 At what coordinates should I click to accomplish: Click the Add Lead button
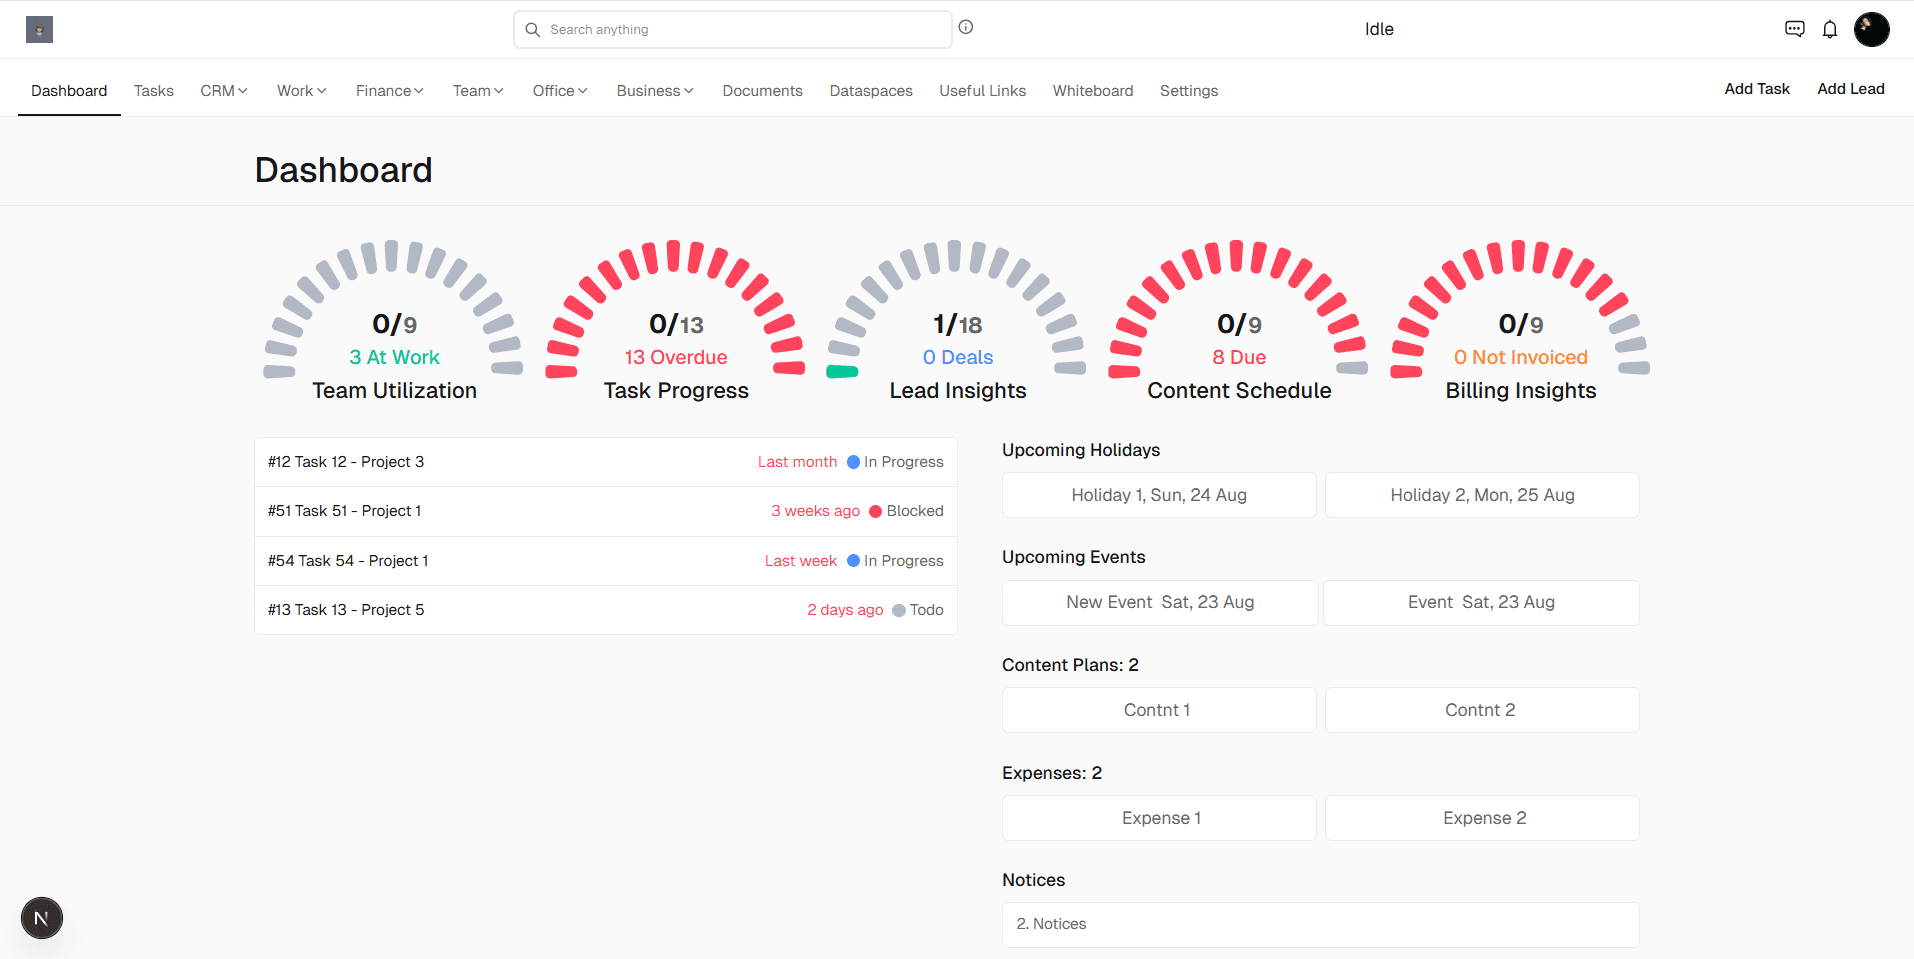coord(1850,88)
